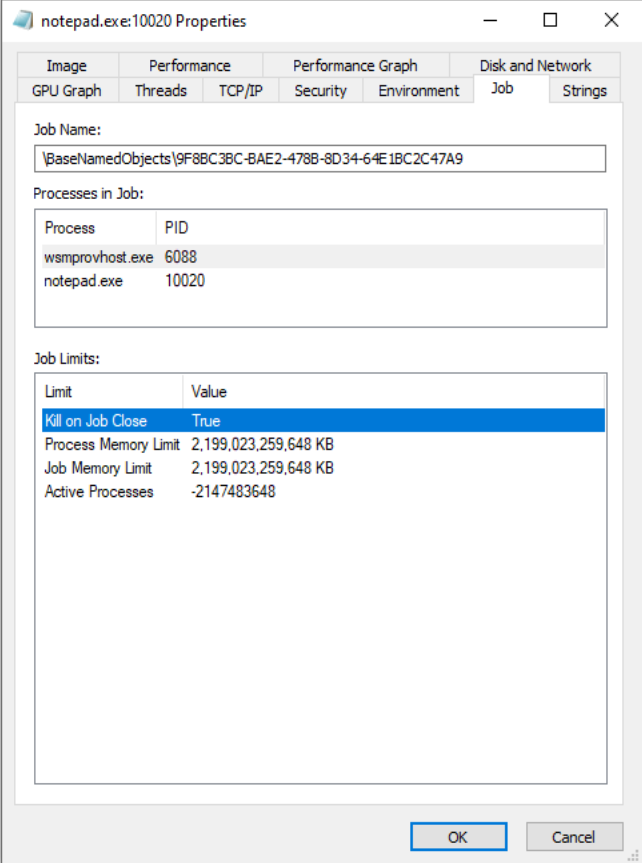Select notepad.exe in Processes list
The image size is (642, 863).
pyautogui.click(x=84, y=281)
